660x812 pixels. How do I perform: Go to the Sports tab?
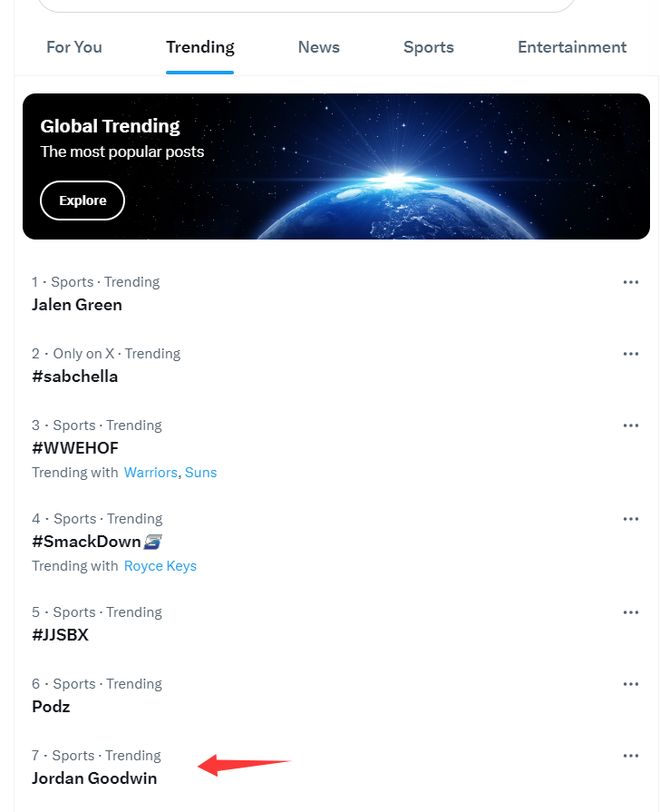428,47
